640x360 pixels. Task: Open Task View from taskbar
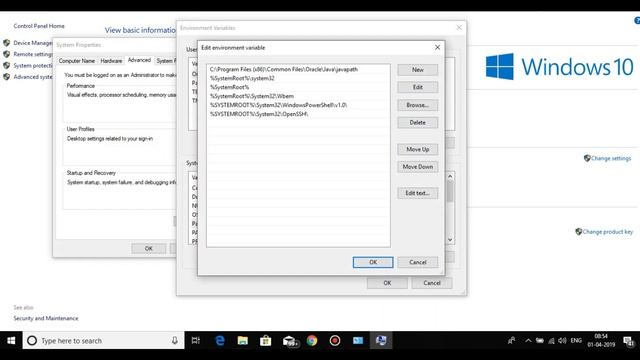click(x=196, y=340)
